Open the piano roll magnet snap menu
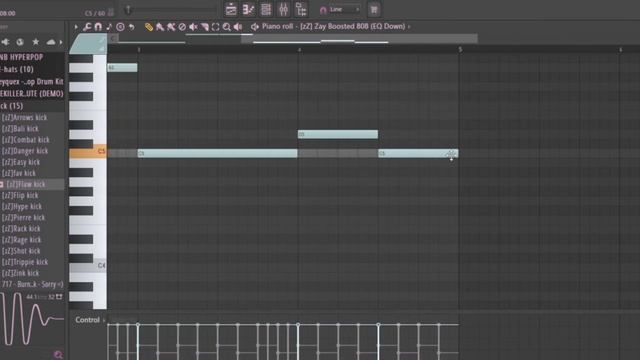 (98, 27)
